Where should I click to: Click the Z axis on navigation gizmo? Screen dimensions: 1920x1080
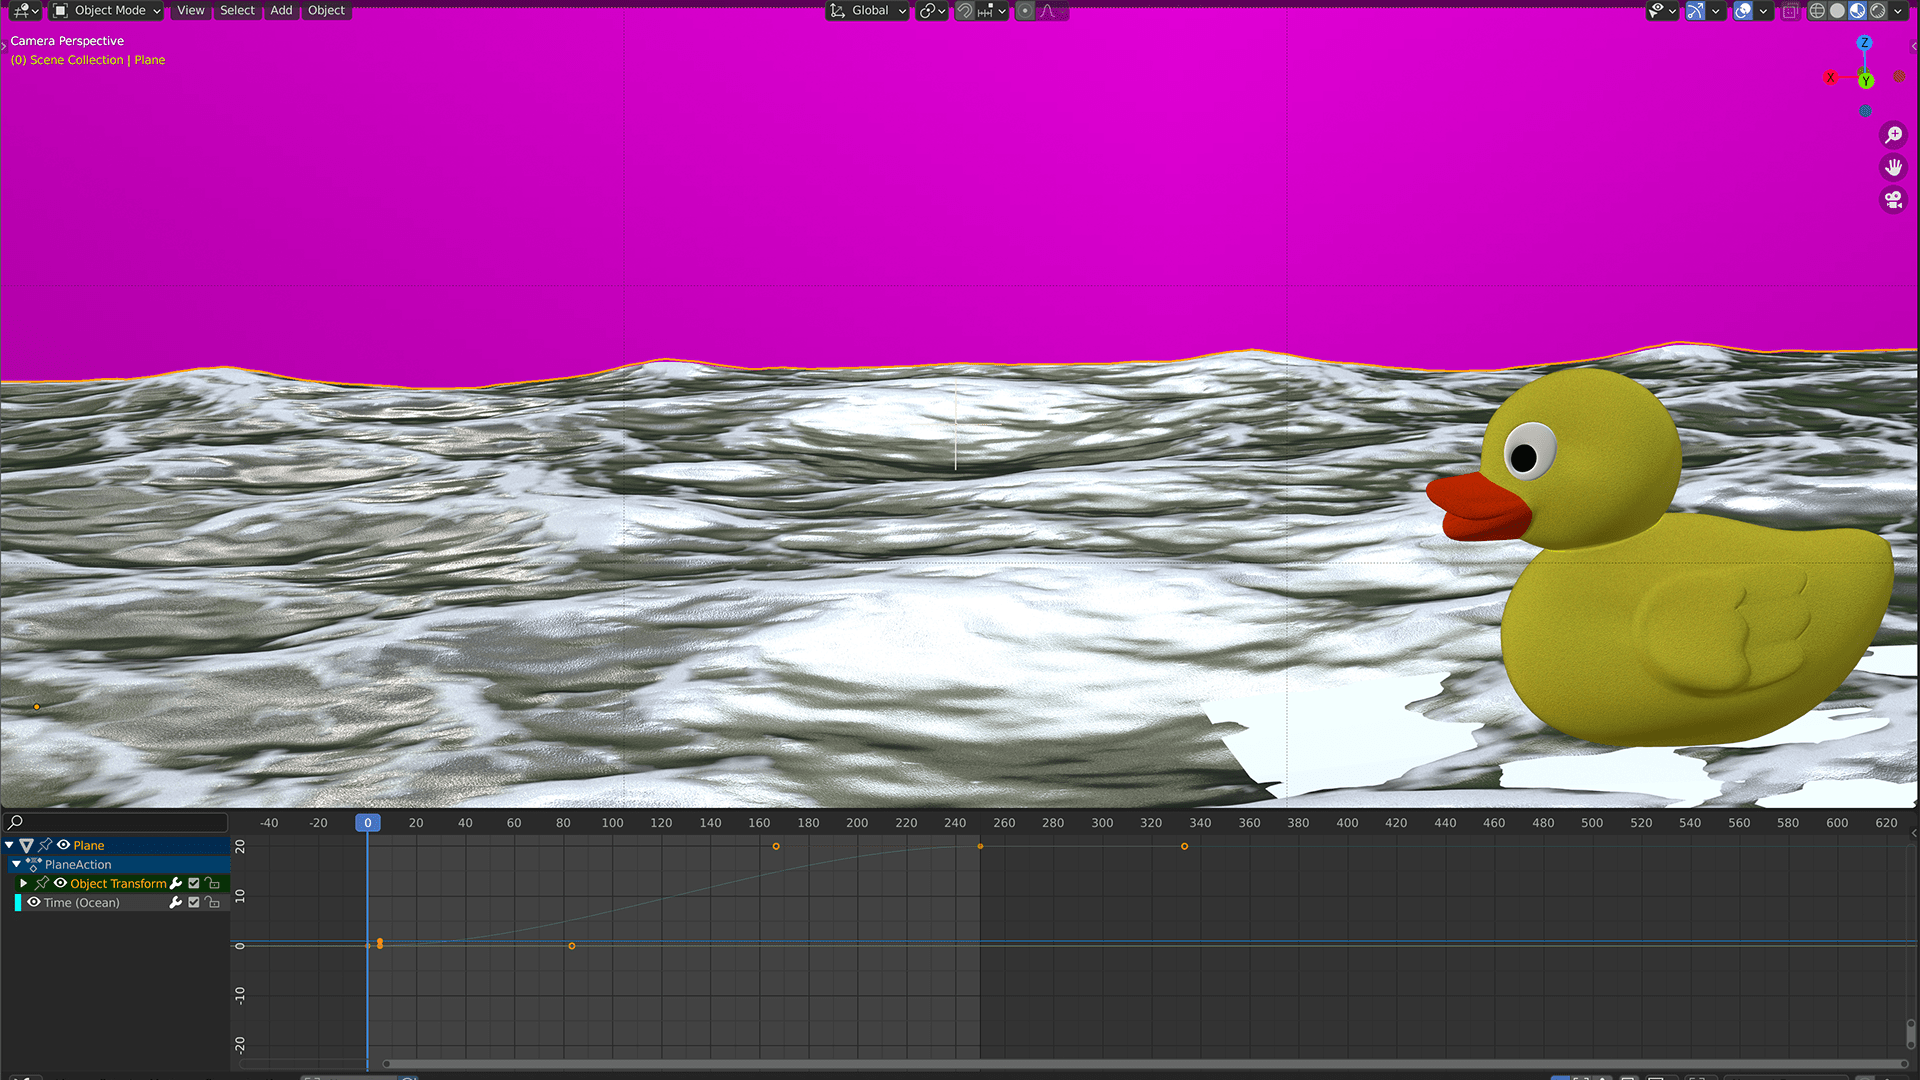click(1864, 43)
